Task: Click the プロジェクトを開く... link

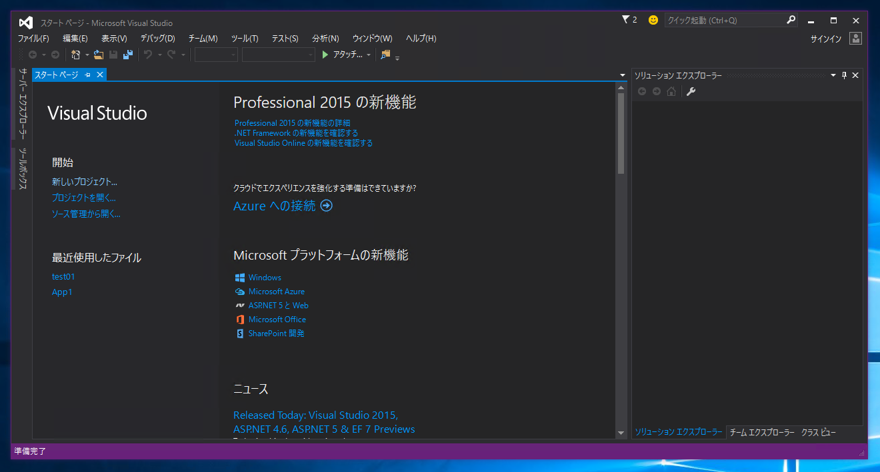Action: coord(84,198)
